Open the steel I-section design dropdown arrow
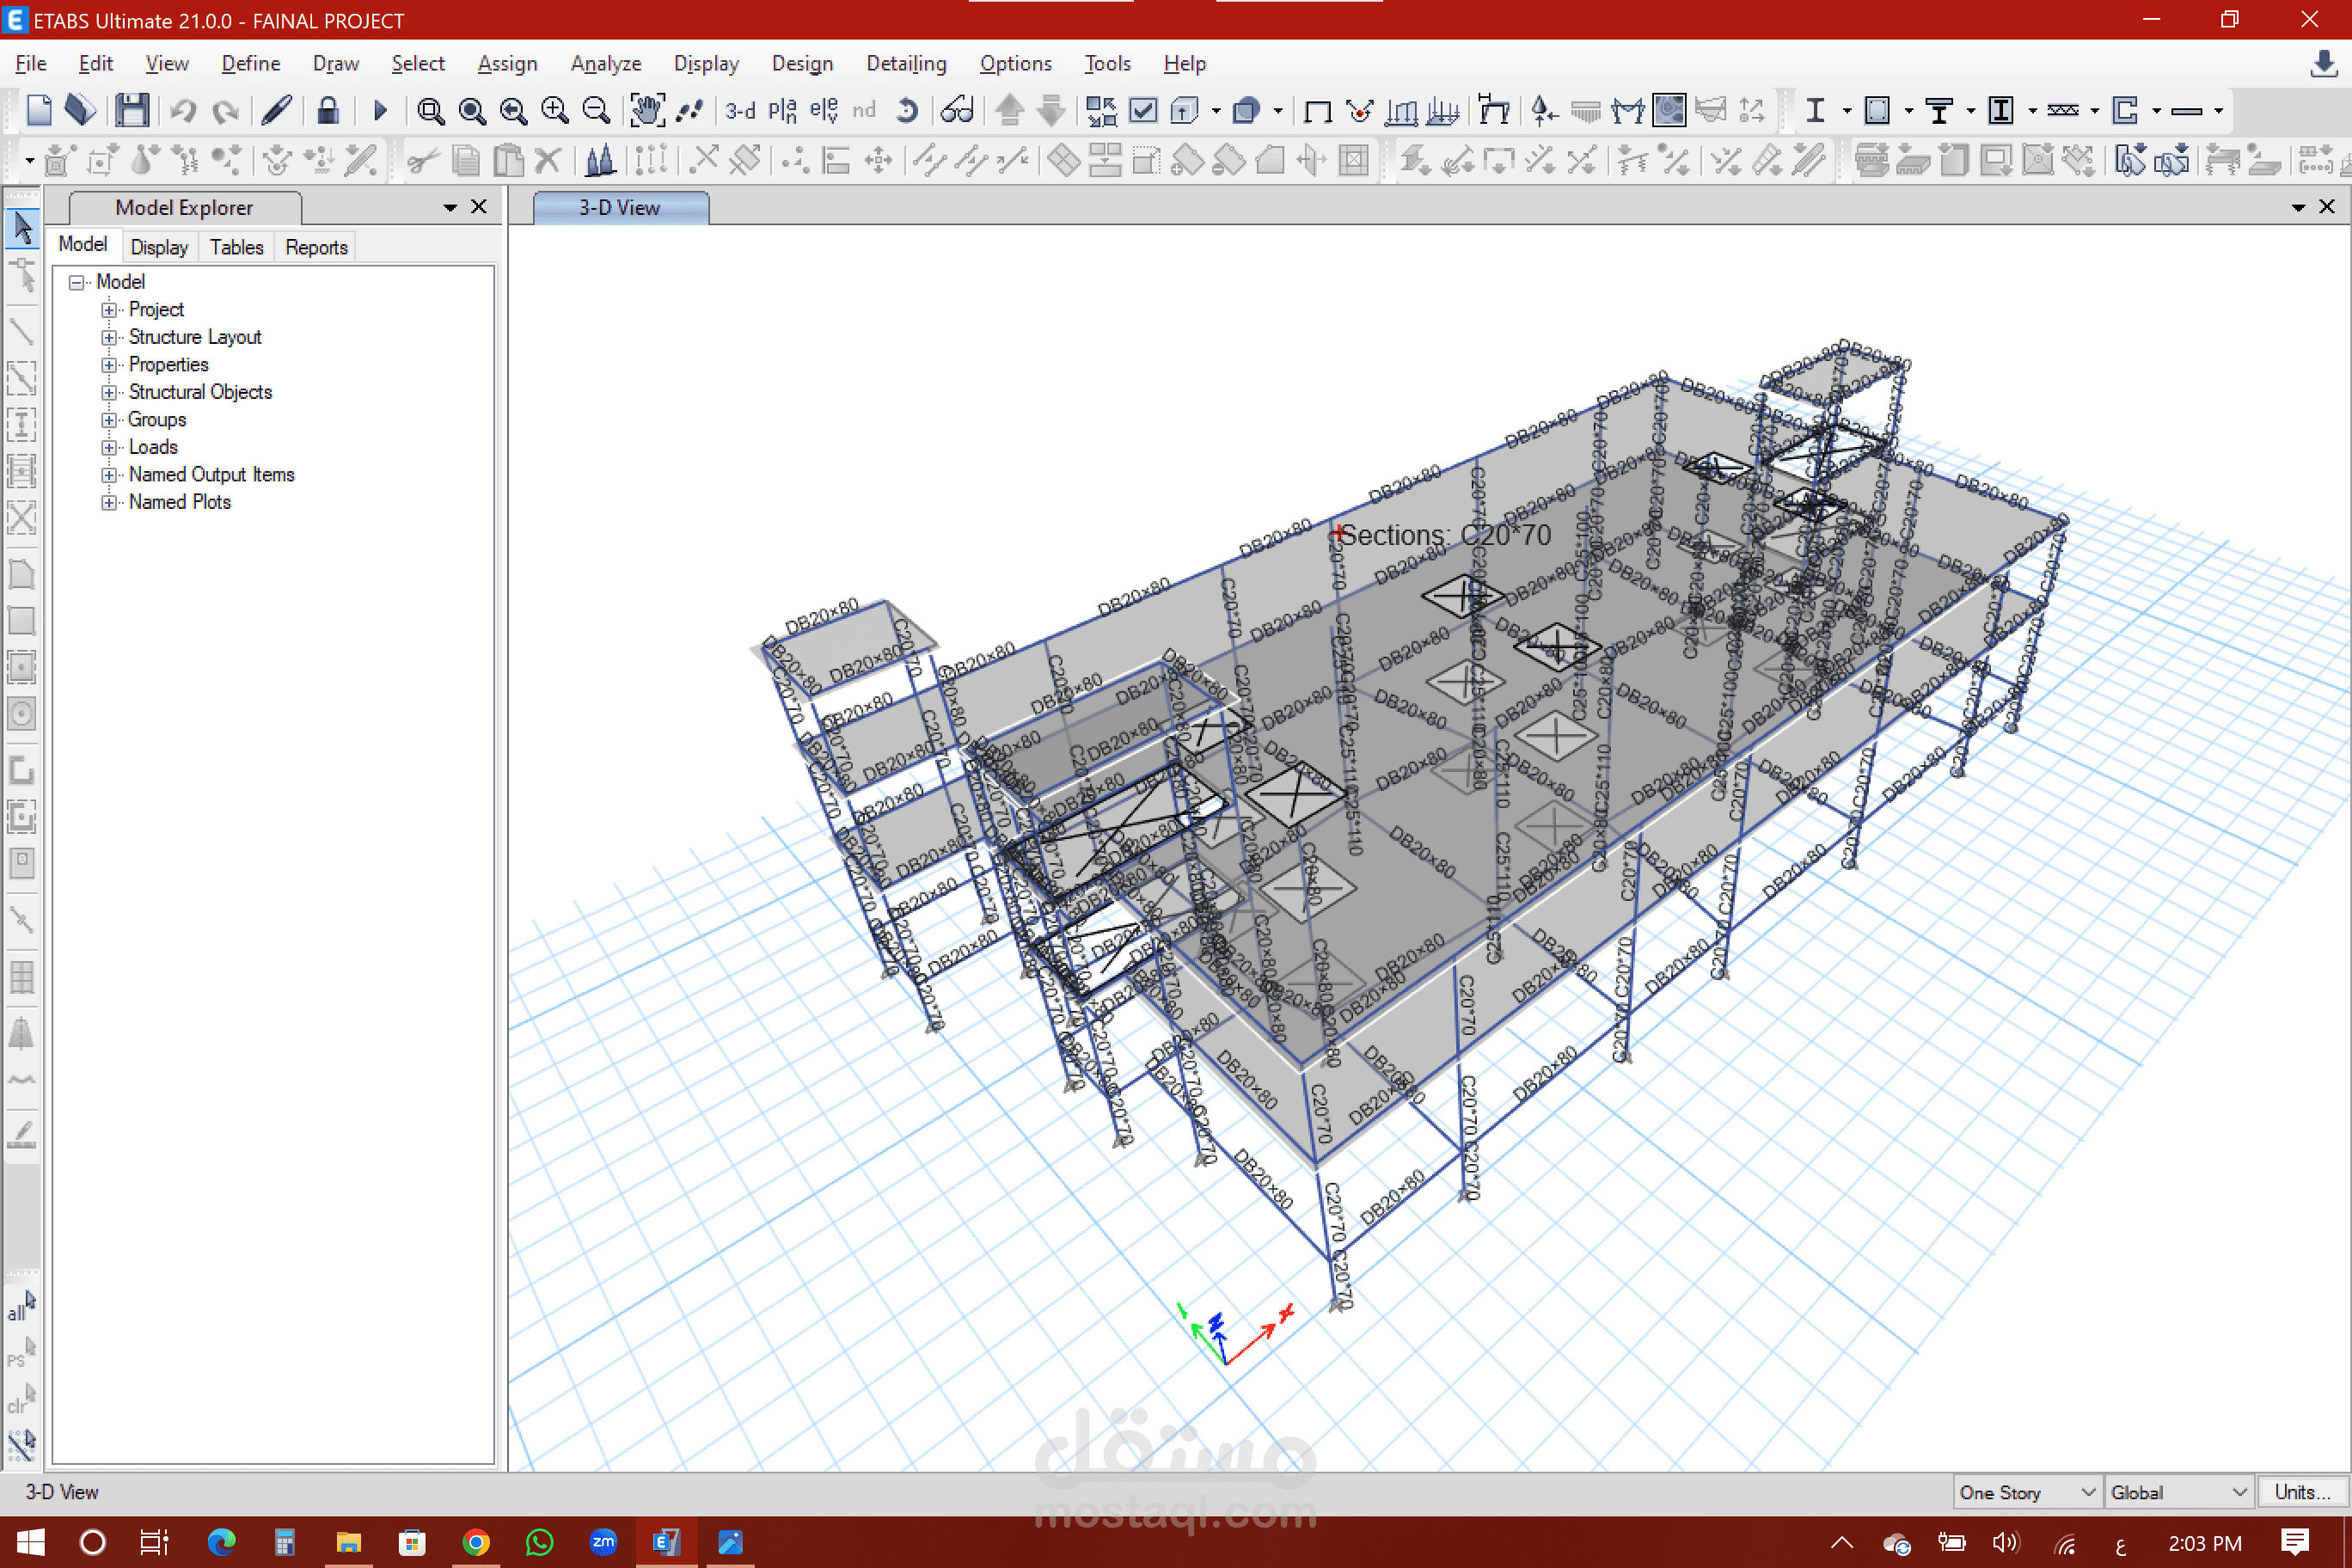Image resolution: width=2352 pixels, height=1568 pixels. tap(1846, 111)
